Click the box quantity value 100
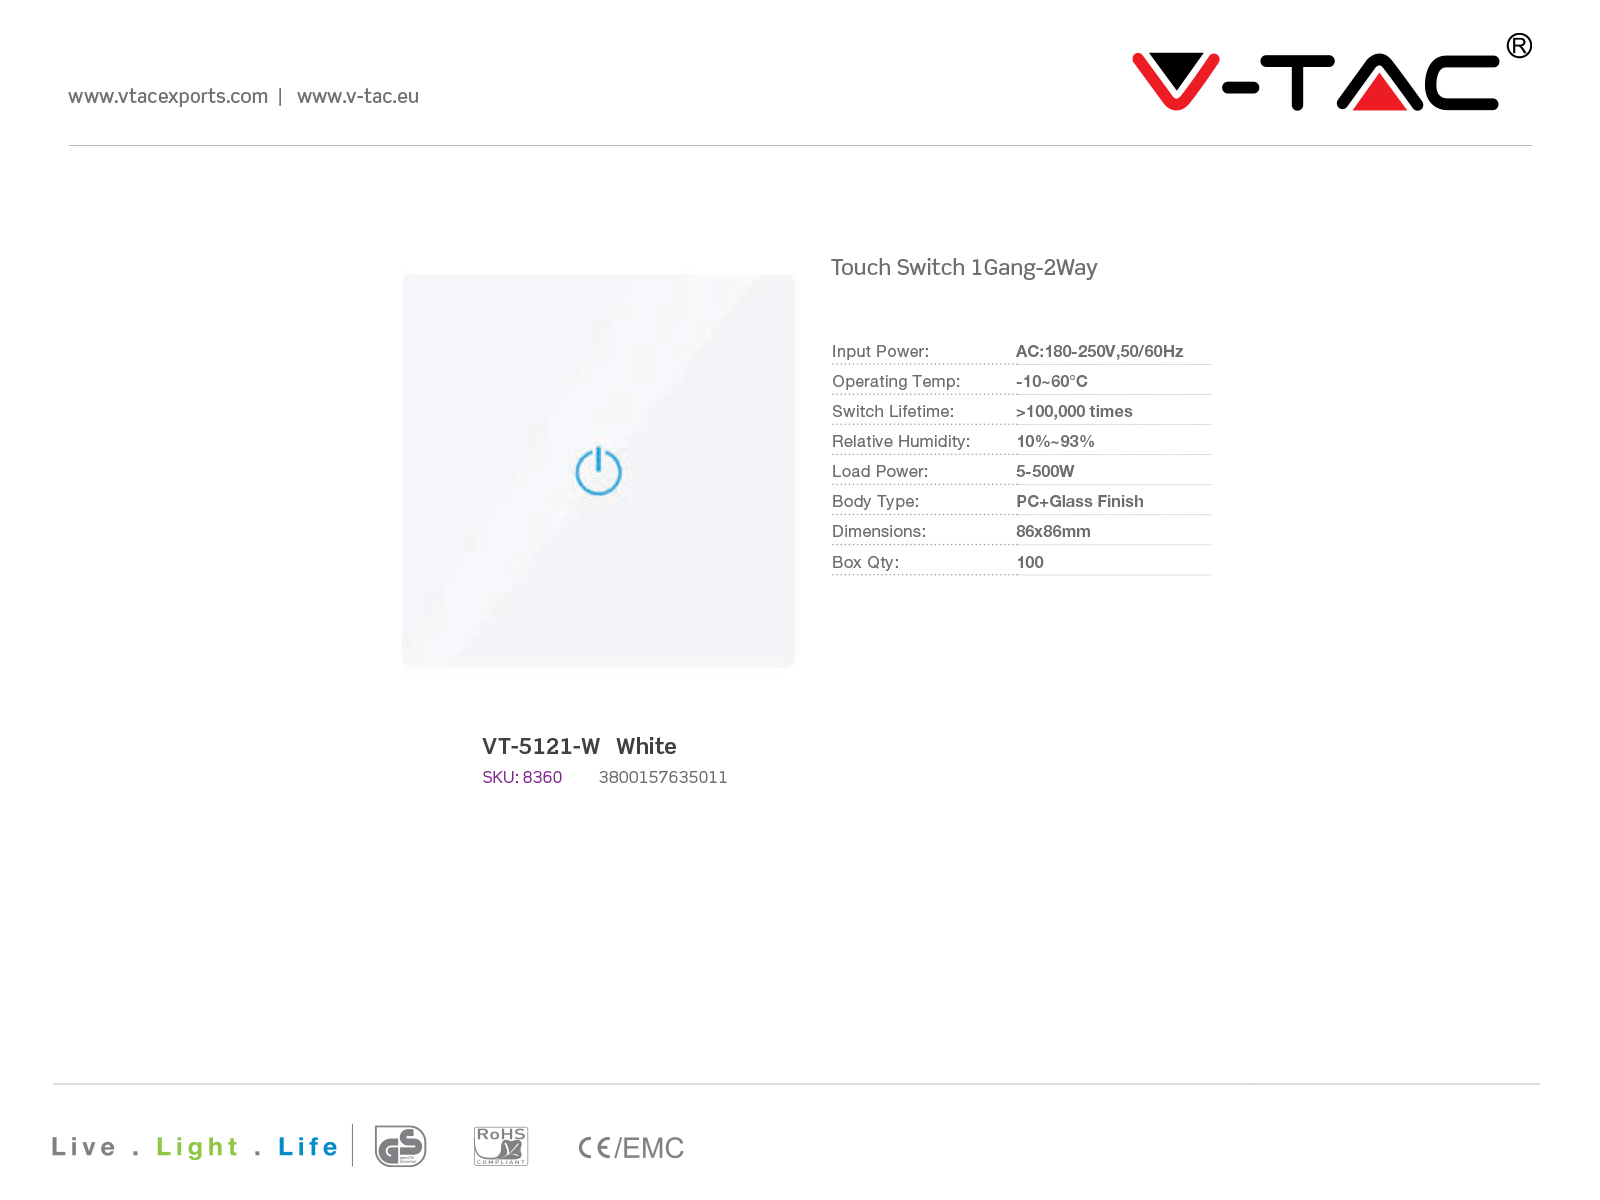The width and height of the screenshot is (1600, 1200). (x=1030, y=562)
